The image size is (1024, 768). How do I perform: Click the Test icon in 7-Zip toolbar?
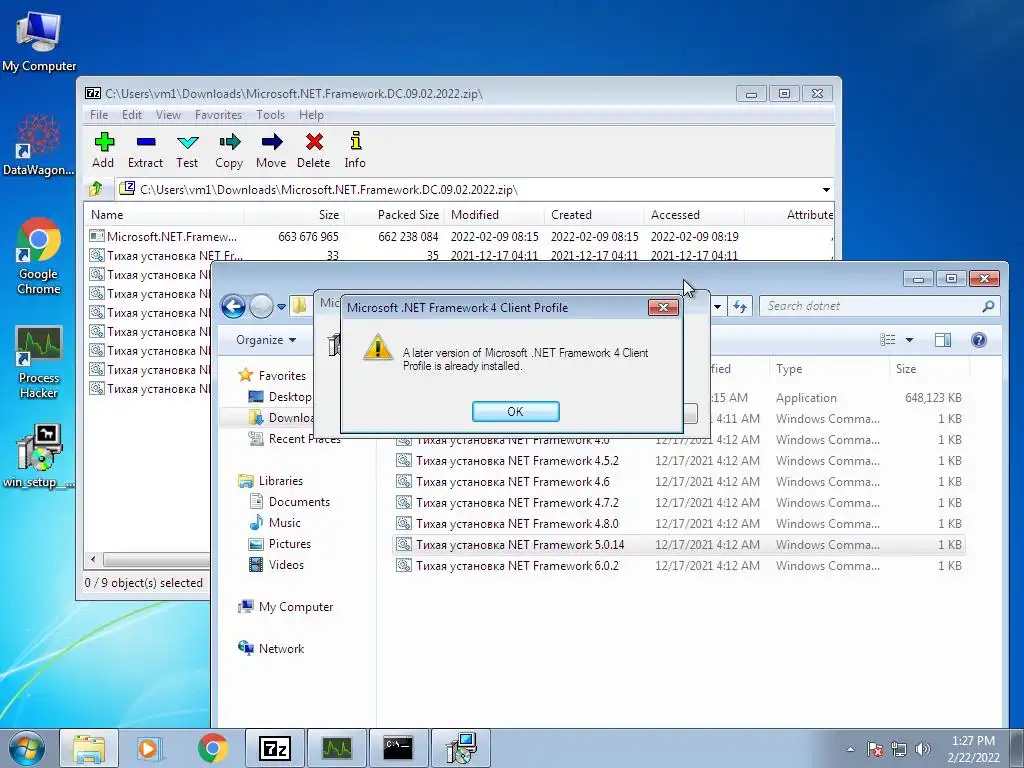[187, 150]
